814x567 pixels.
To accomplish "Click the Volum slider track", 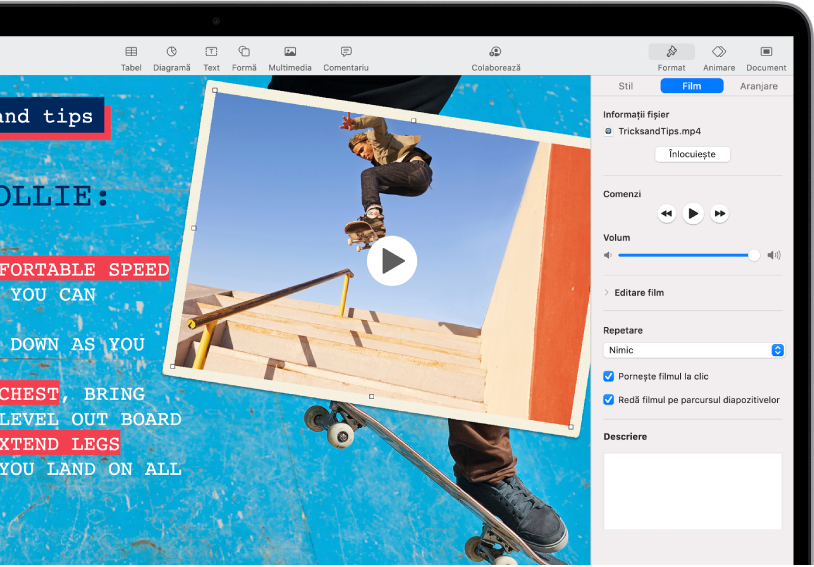I will tap(685, 256).
